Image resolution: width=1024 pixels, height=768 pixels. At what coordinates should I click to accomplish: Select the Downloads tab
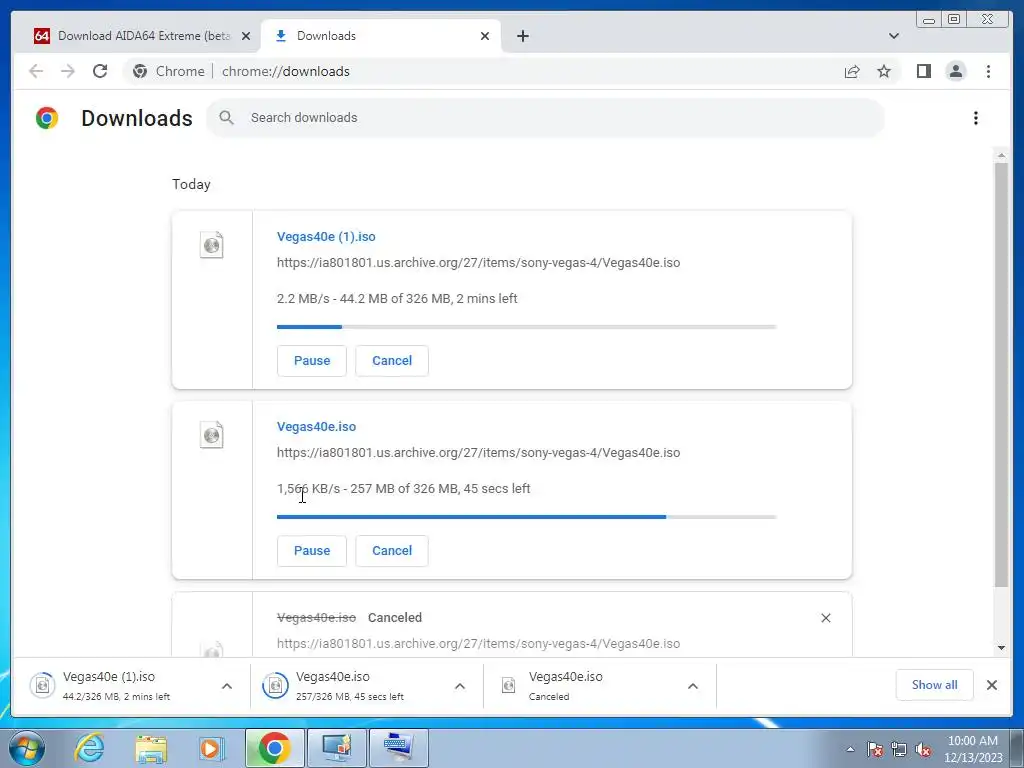click(x=381, y=36)
